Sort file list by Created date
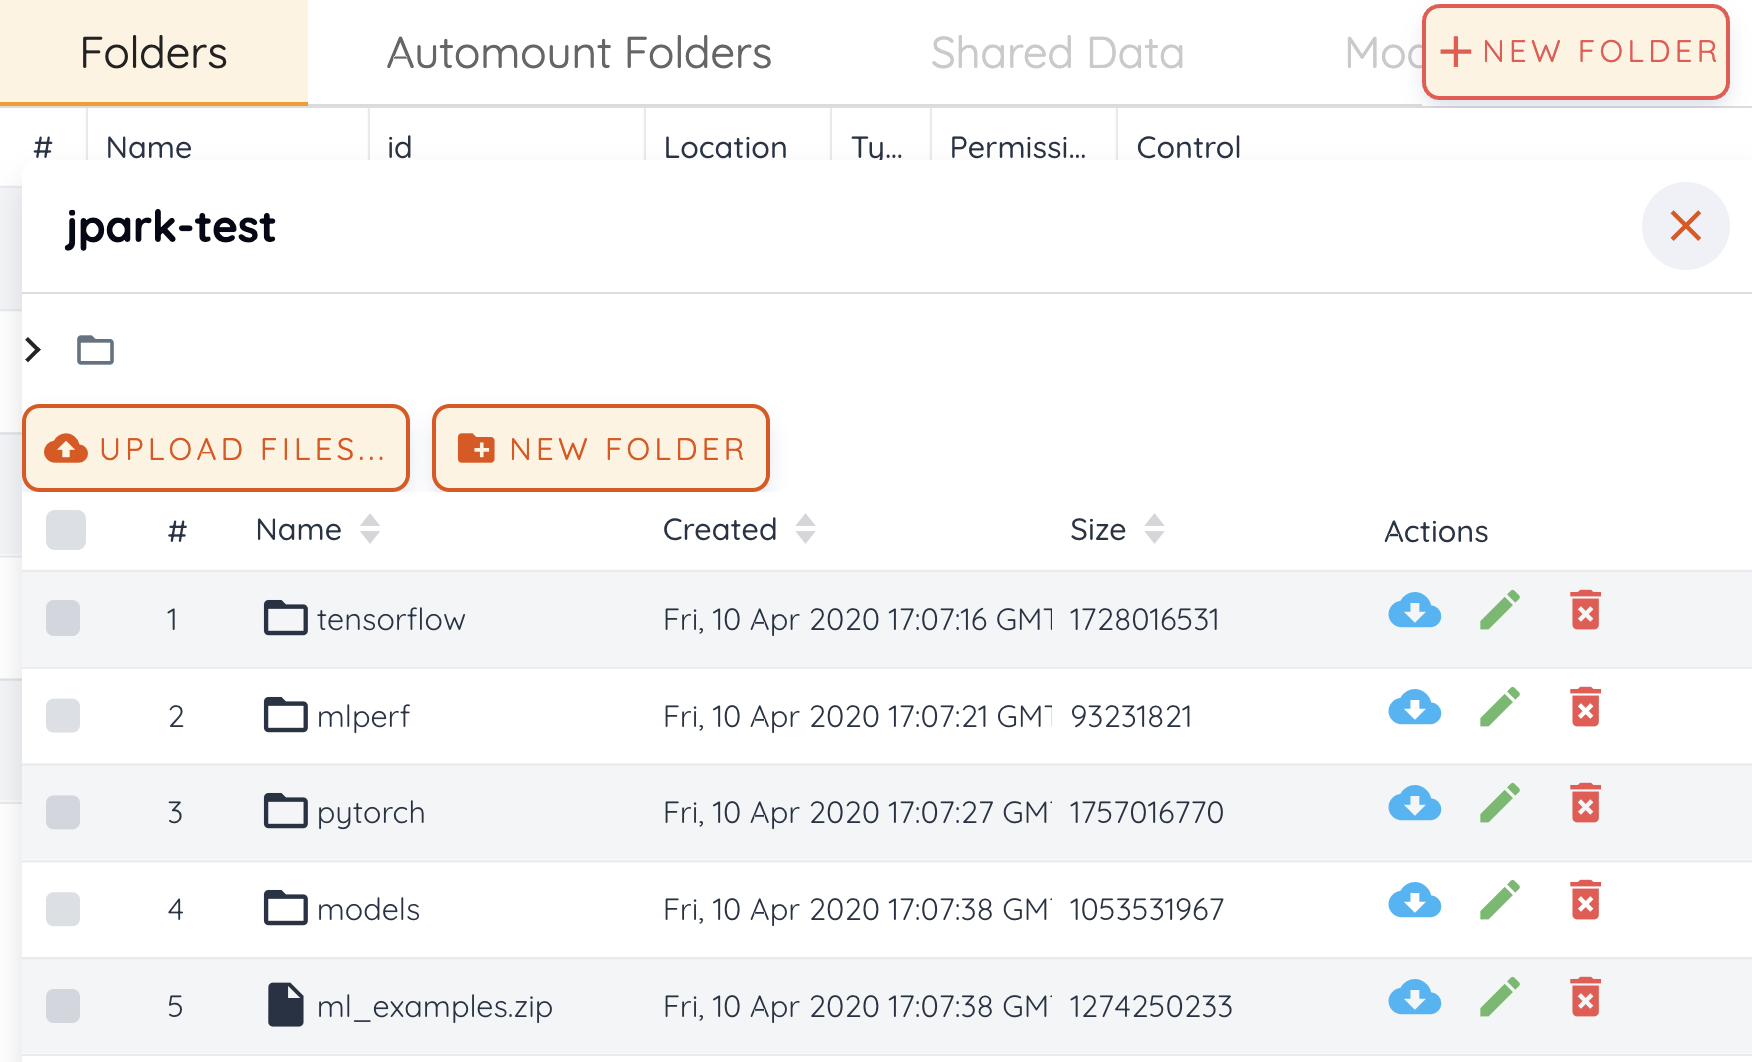 tap(805, 529)
